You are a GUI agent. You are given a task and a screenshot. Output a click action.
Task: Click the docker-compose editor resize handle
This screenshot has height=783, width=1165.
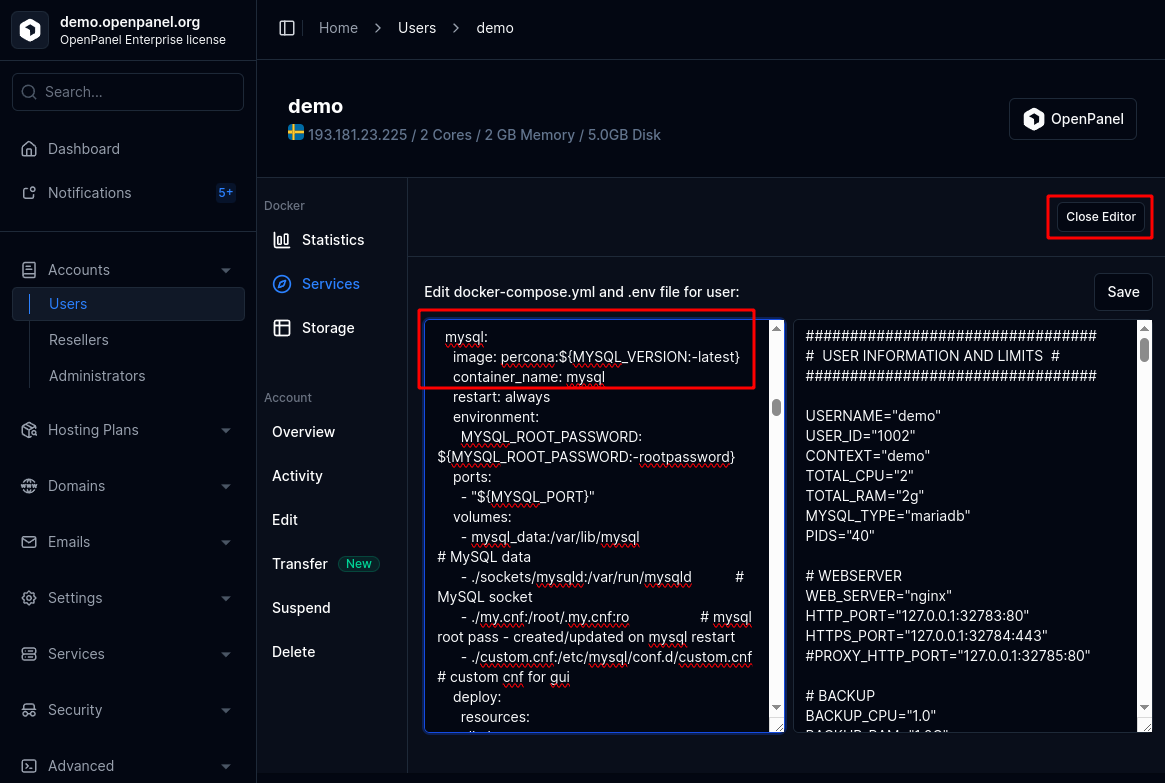click(778, 727)
